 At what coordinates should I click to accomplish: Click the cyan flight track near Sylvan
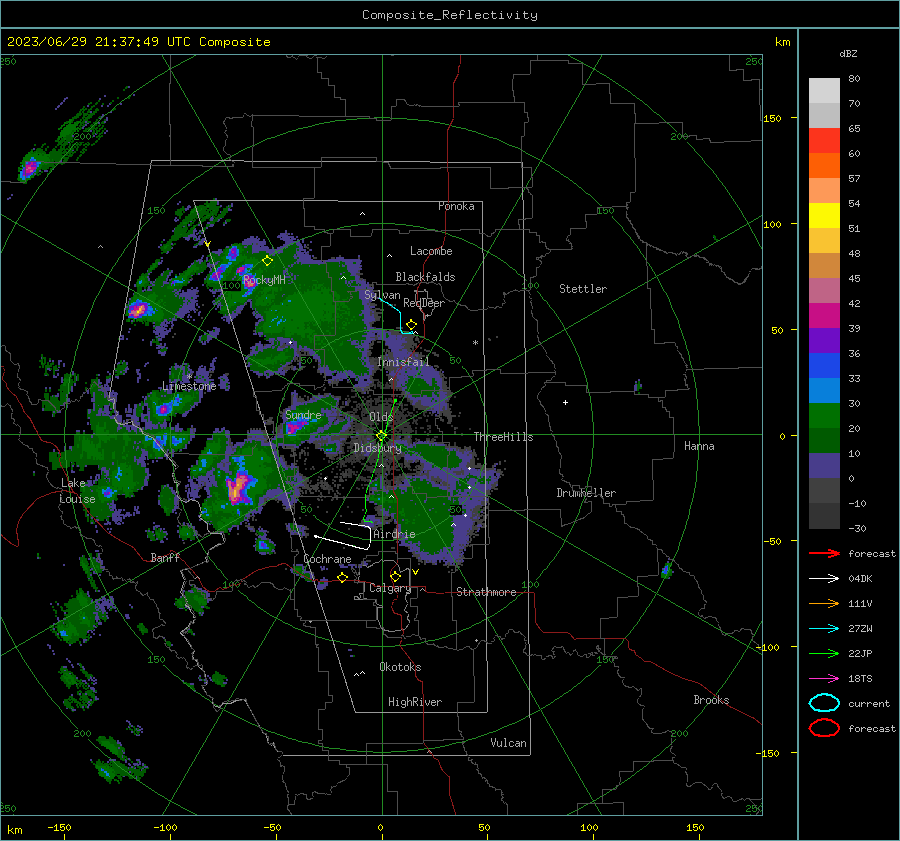click(396, 315)
